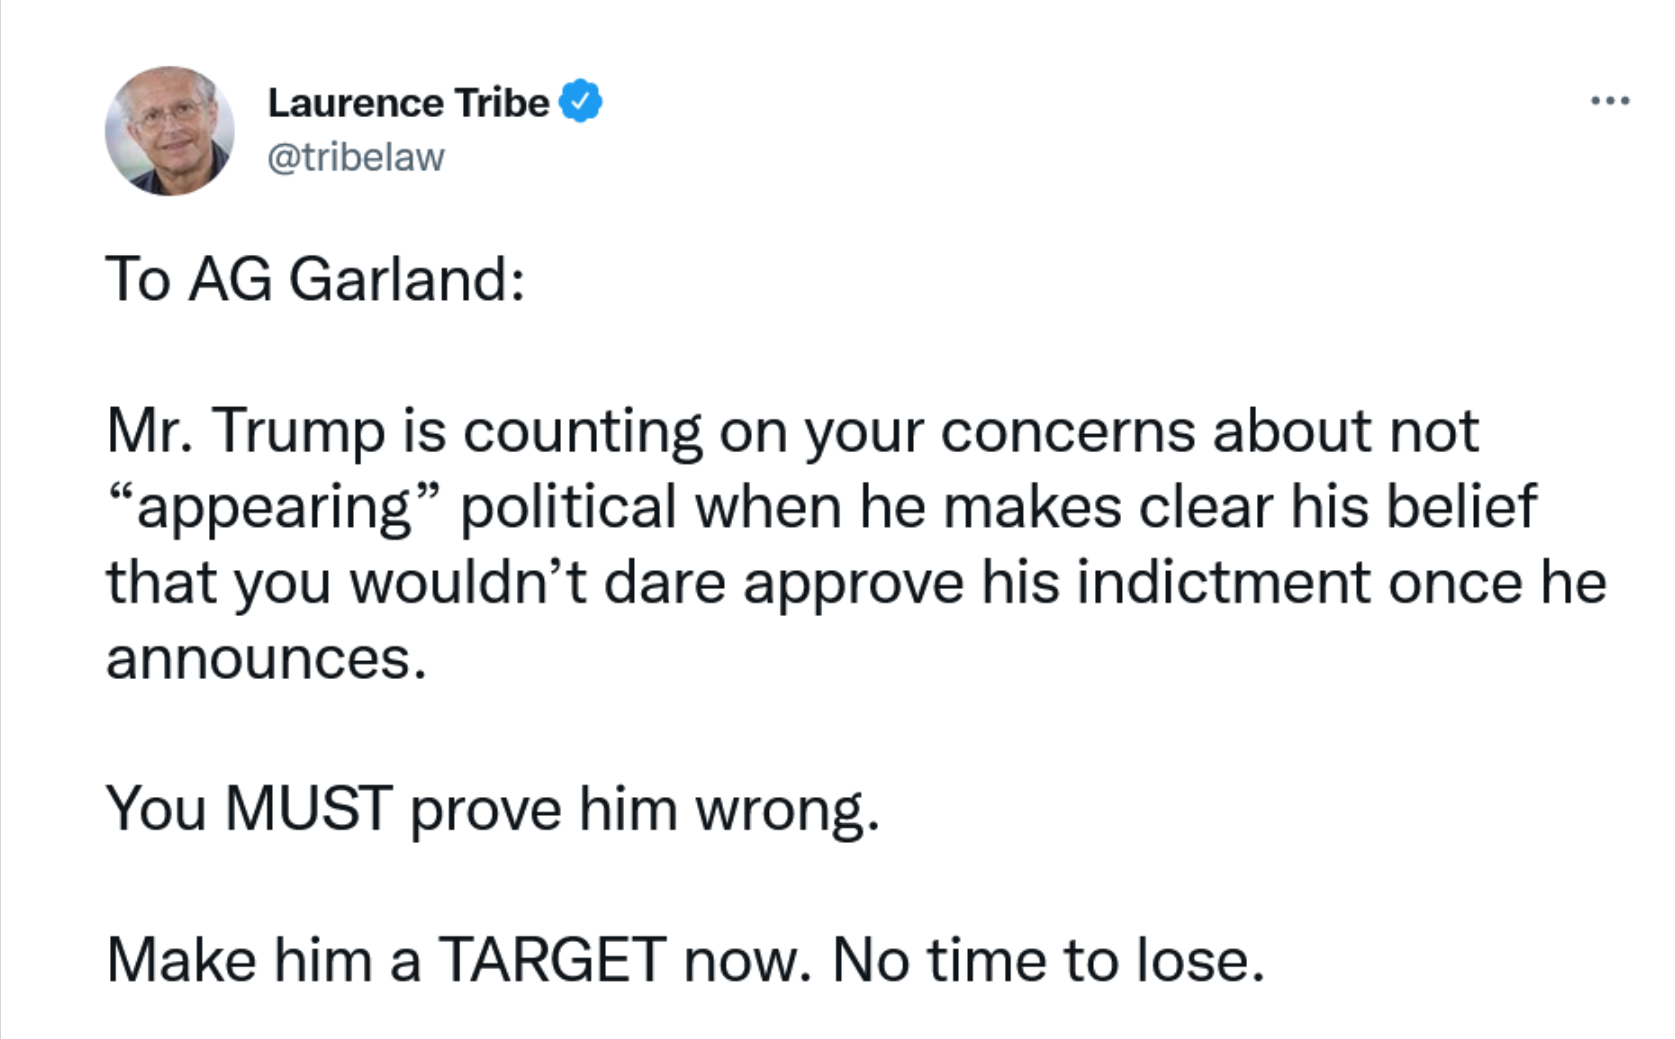Screen dimensions: 1675x1039
Task: Open Laurence Tribe's profile picture
Action: point(169,131)
